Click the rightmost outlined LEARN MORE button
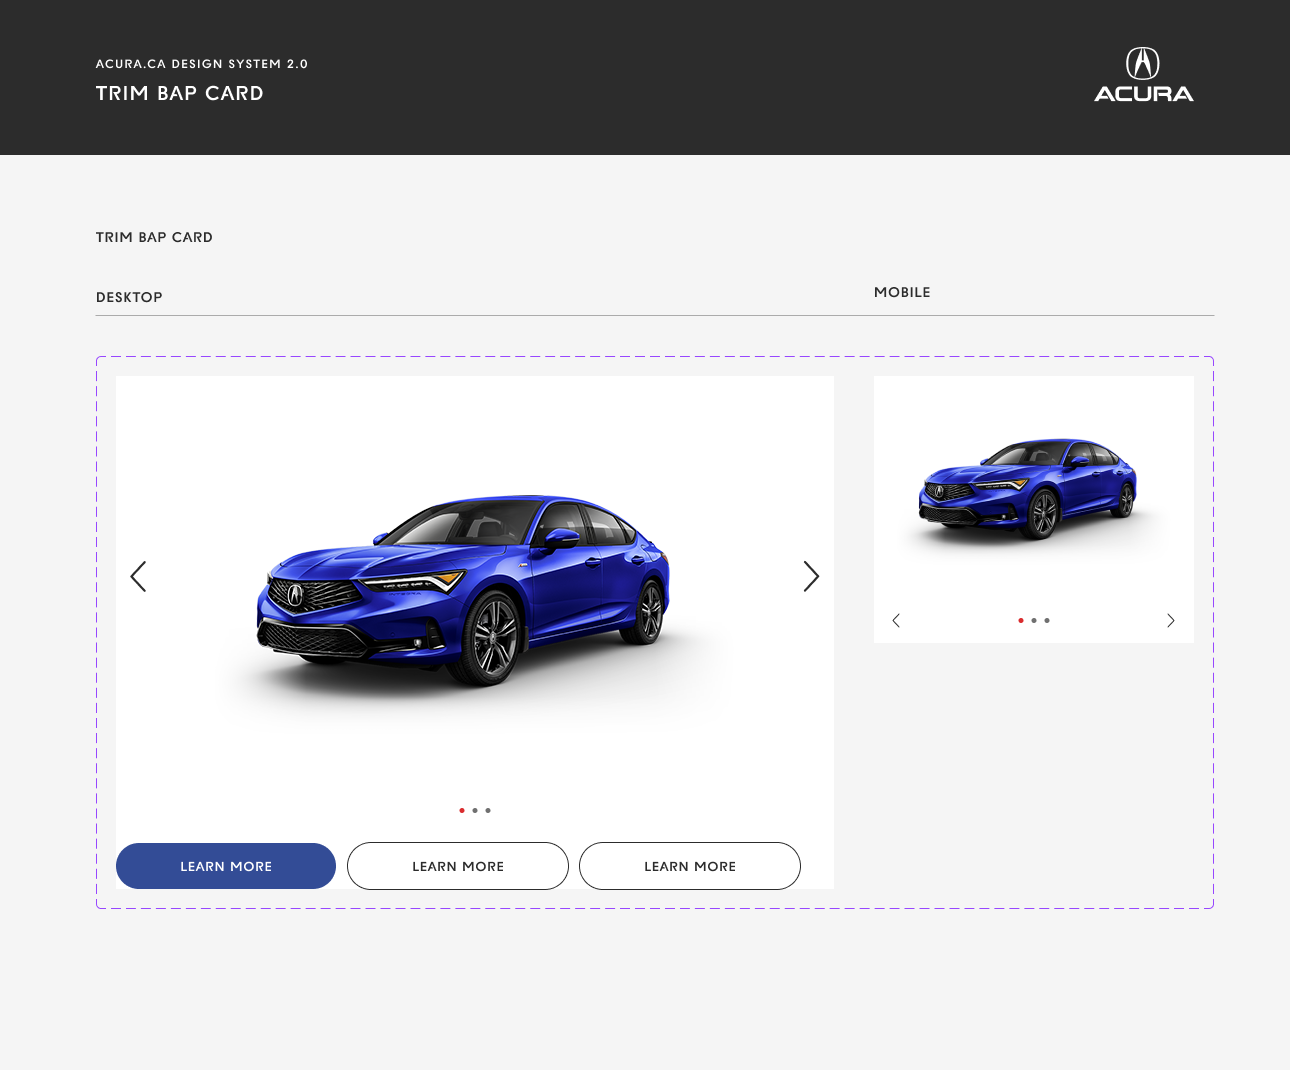The image size is (1290, 1070). (690, 866)
